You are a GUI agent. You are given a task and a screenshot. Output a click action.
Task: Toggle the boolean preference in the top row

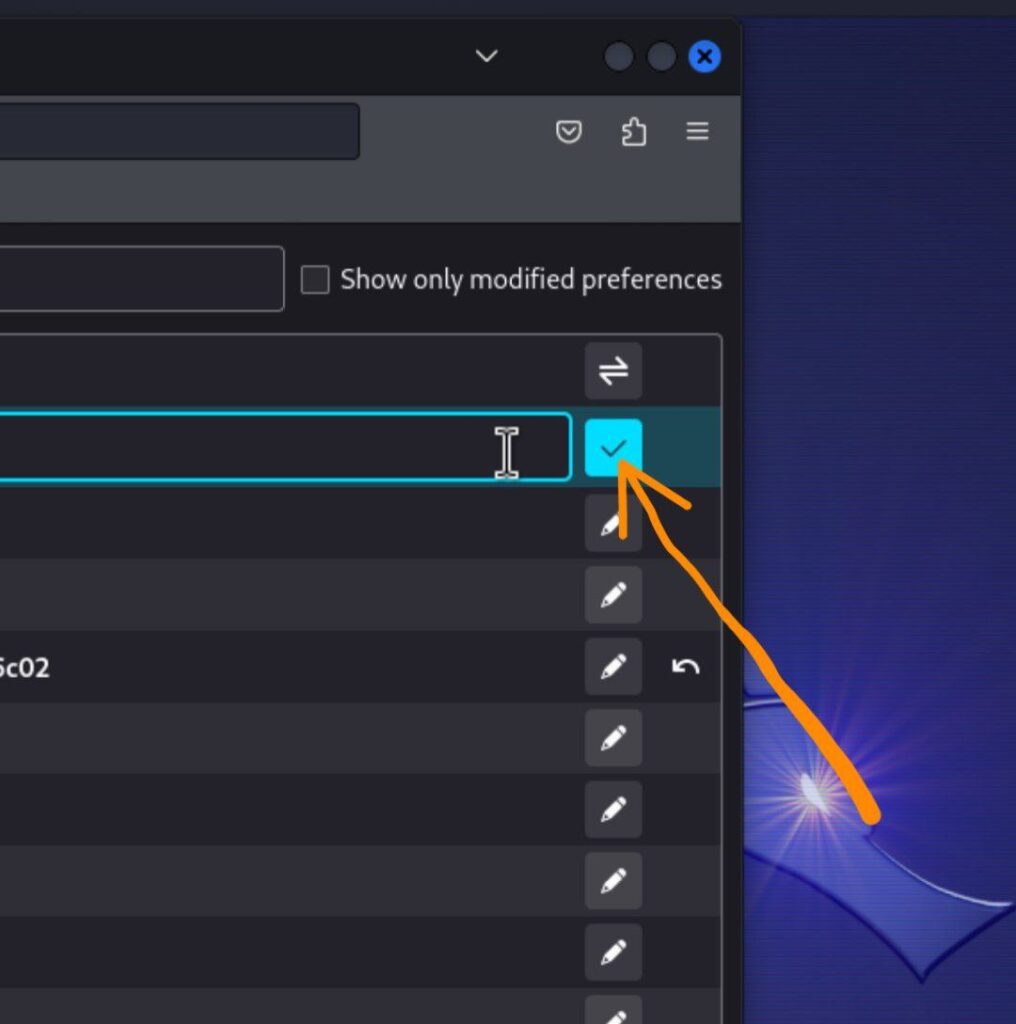(x=613, y=371)
